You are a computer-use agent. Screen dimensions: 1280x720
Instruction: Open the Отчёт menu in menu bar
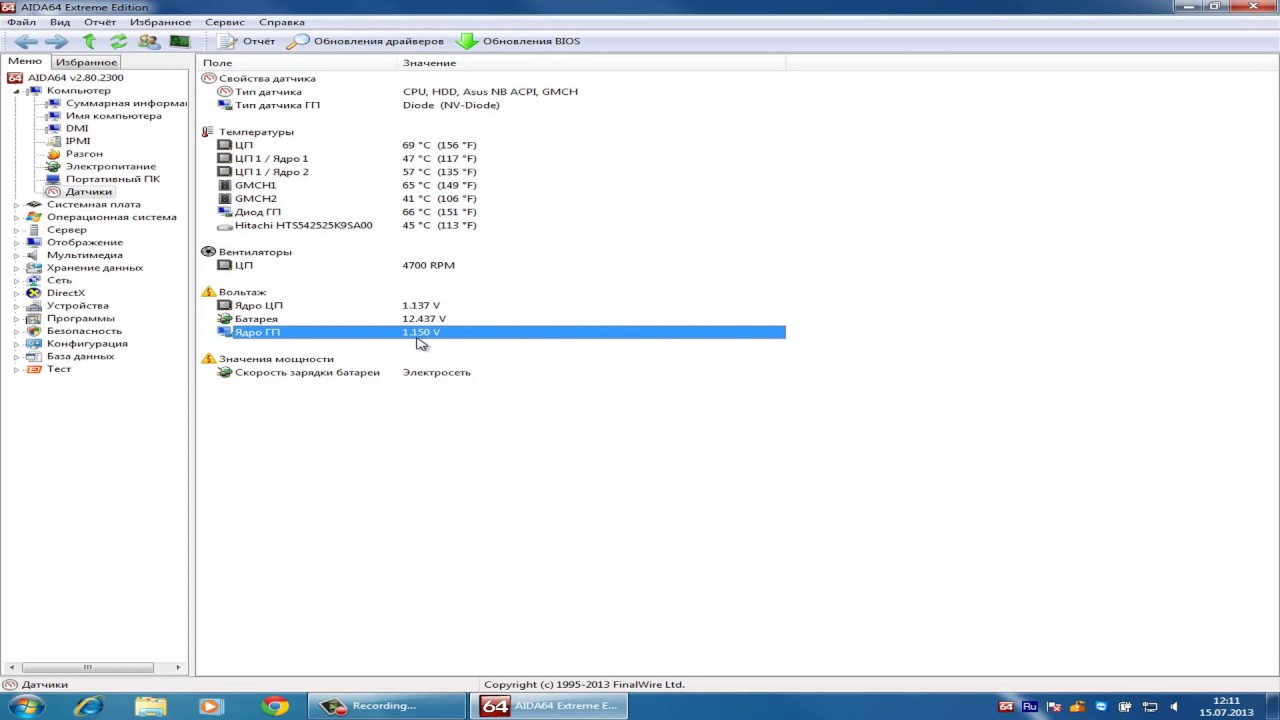pyautogui.click(x=100, y=22)
